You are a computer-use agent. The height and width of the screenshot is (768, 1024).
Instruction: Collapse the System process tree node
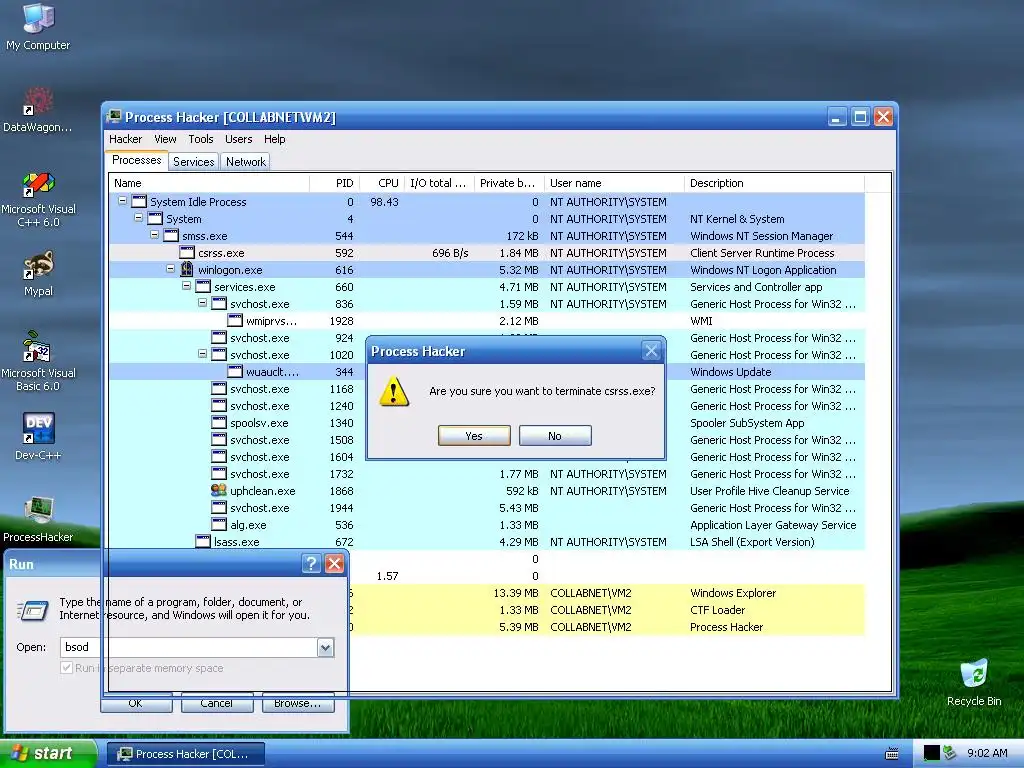coord(138,218)
